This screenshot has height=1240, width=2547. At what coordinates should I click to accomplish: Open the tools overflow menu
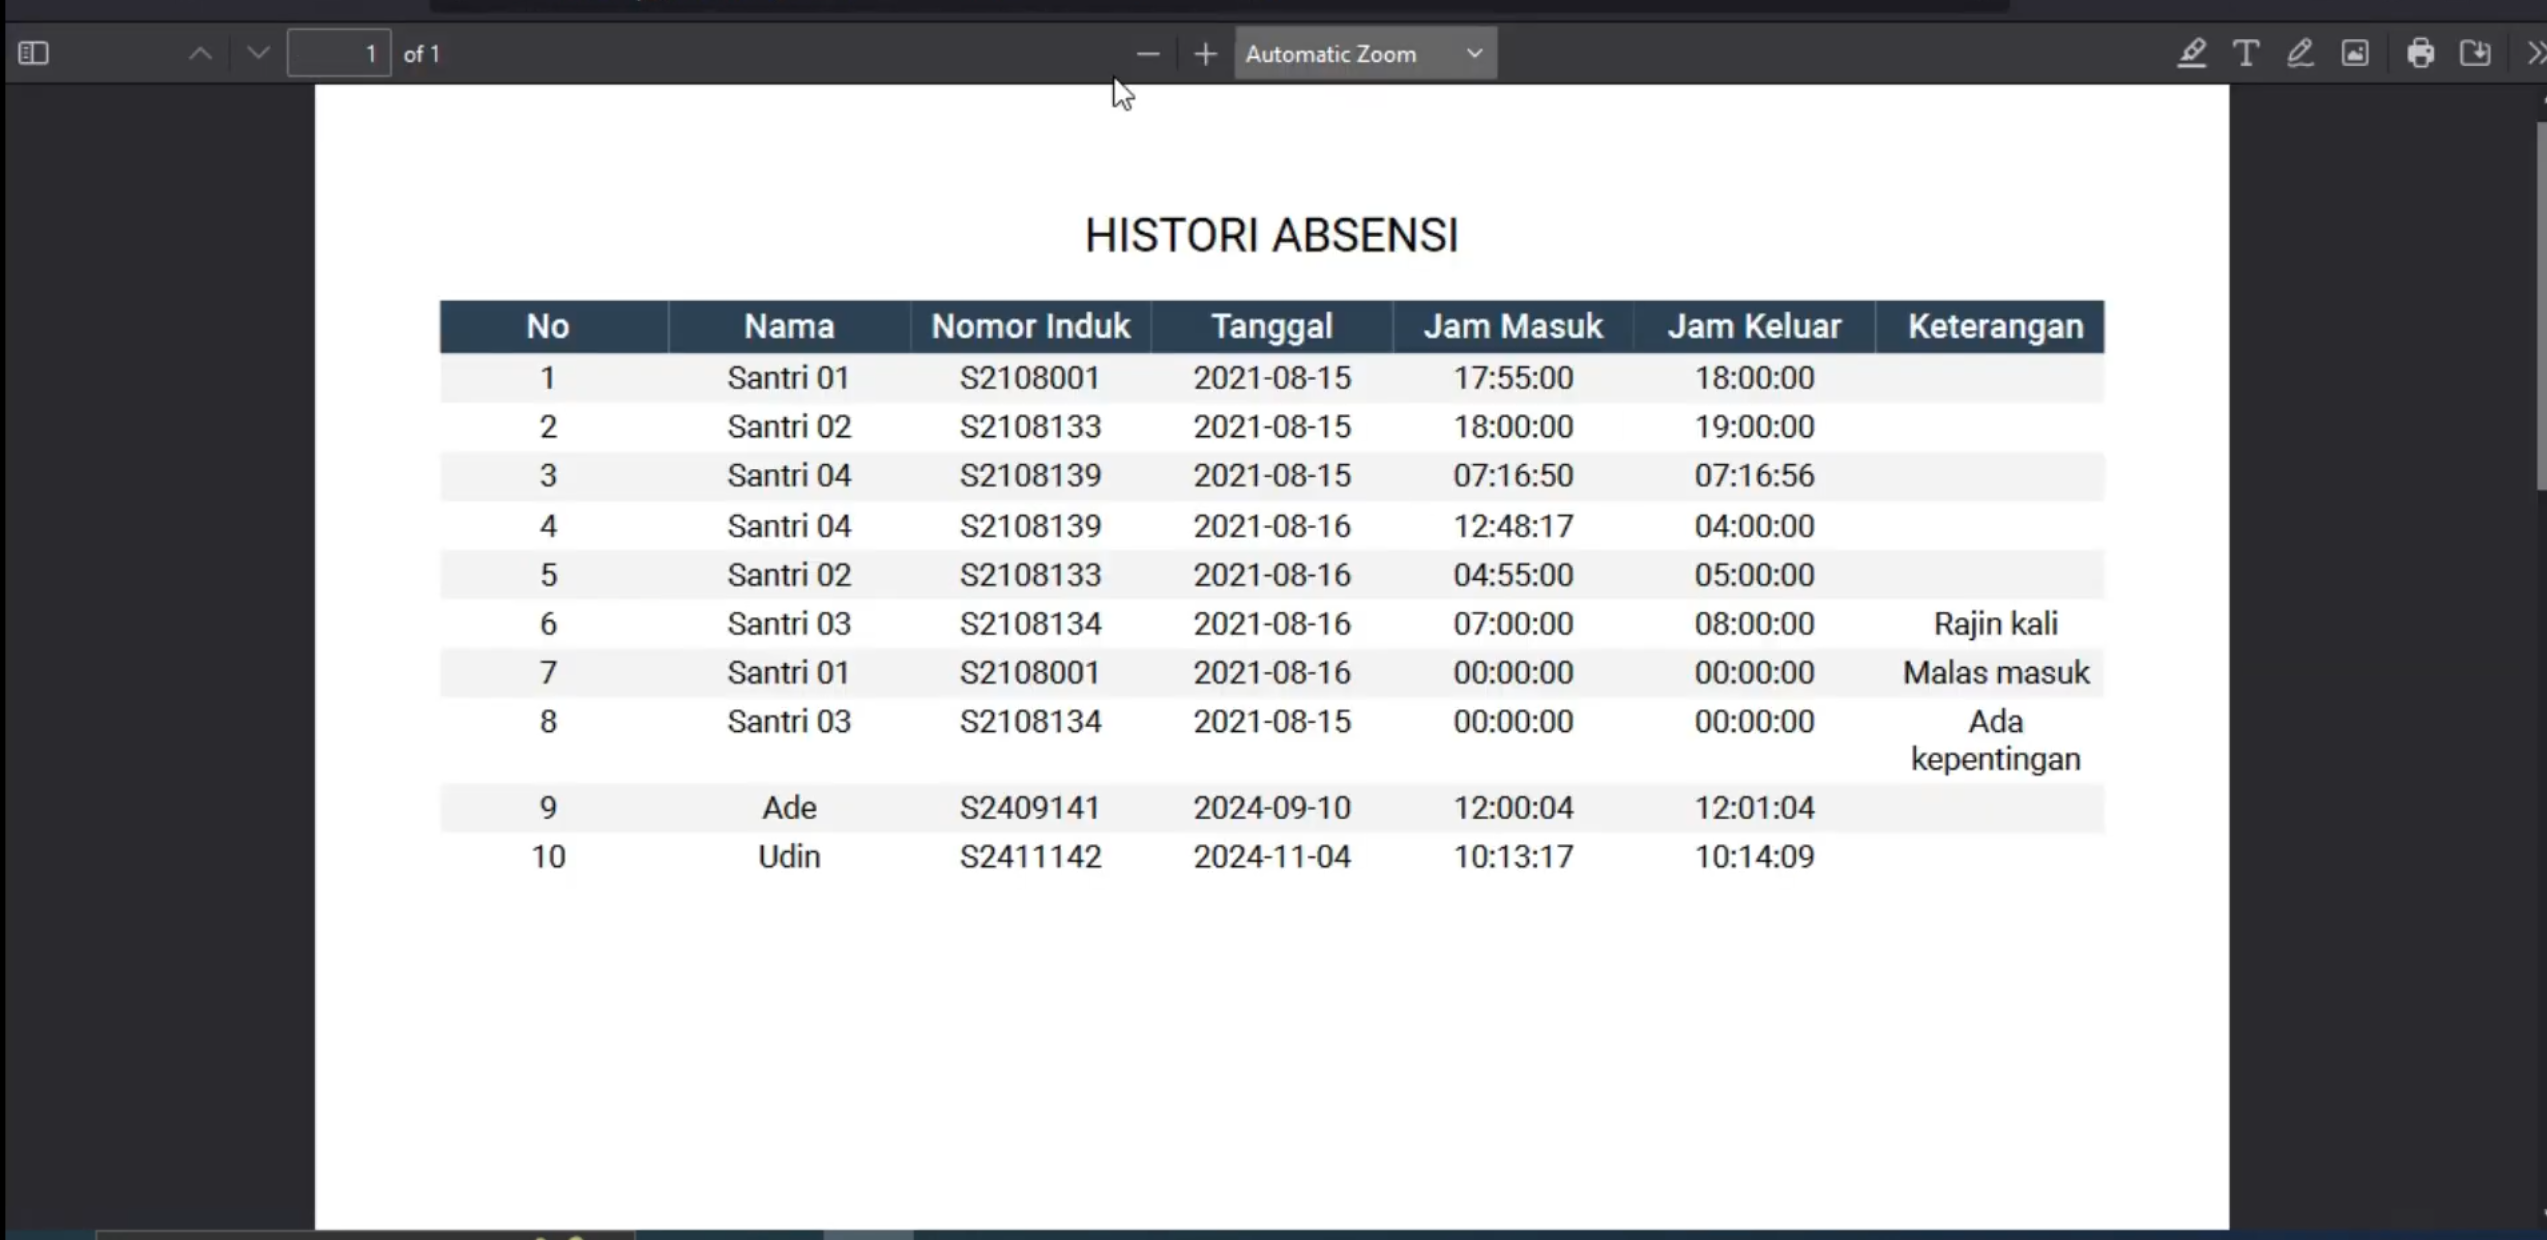(x=2536, y=53)
